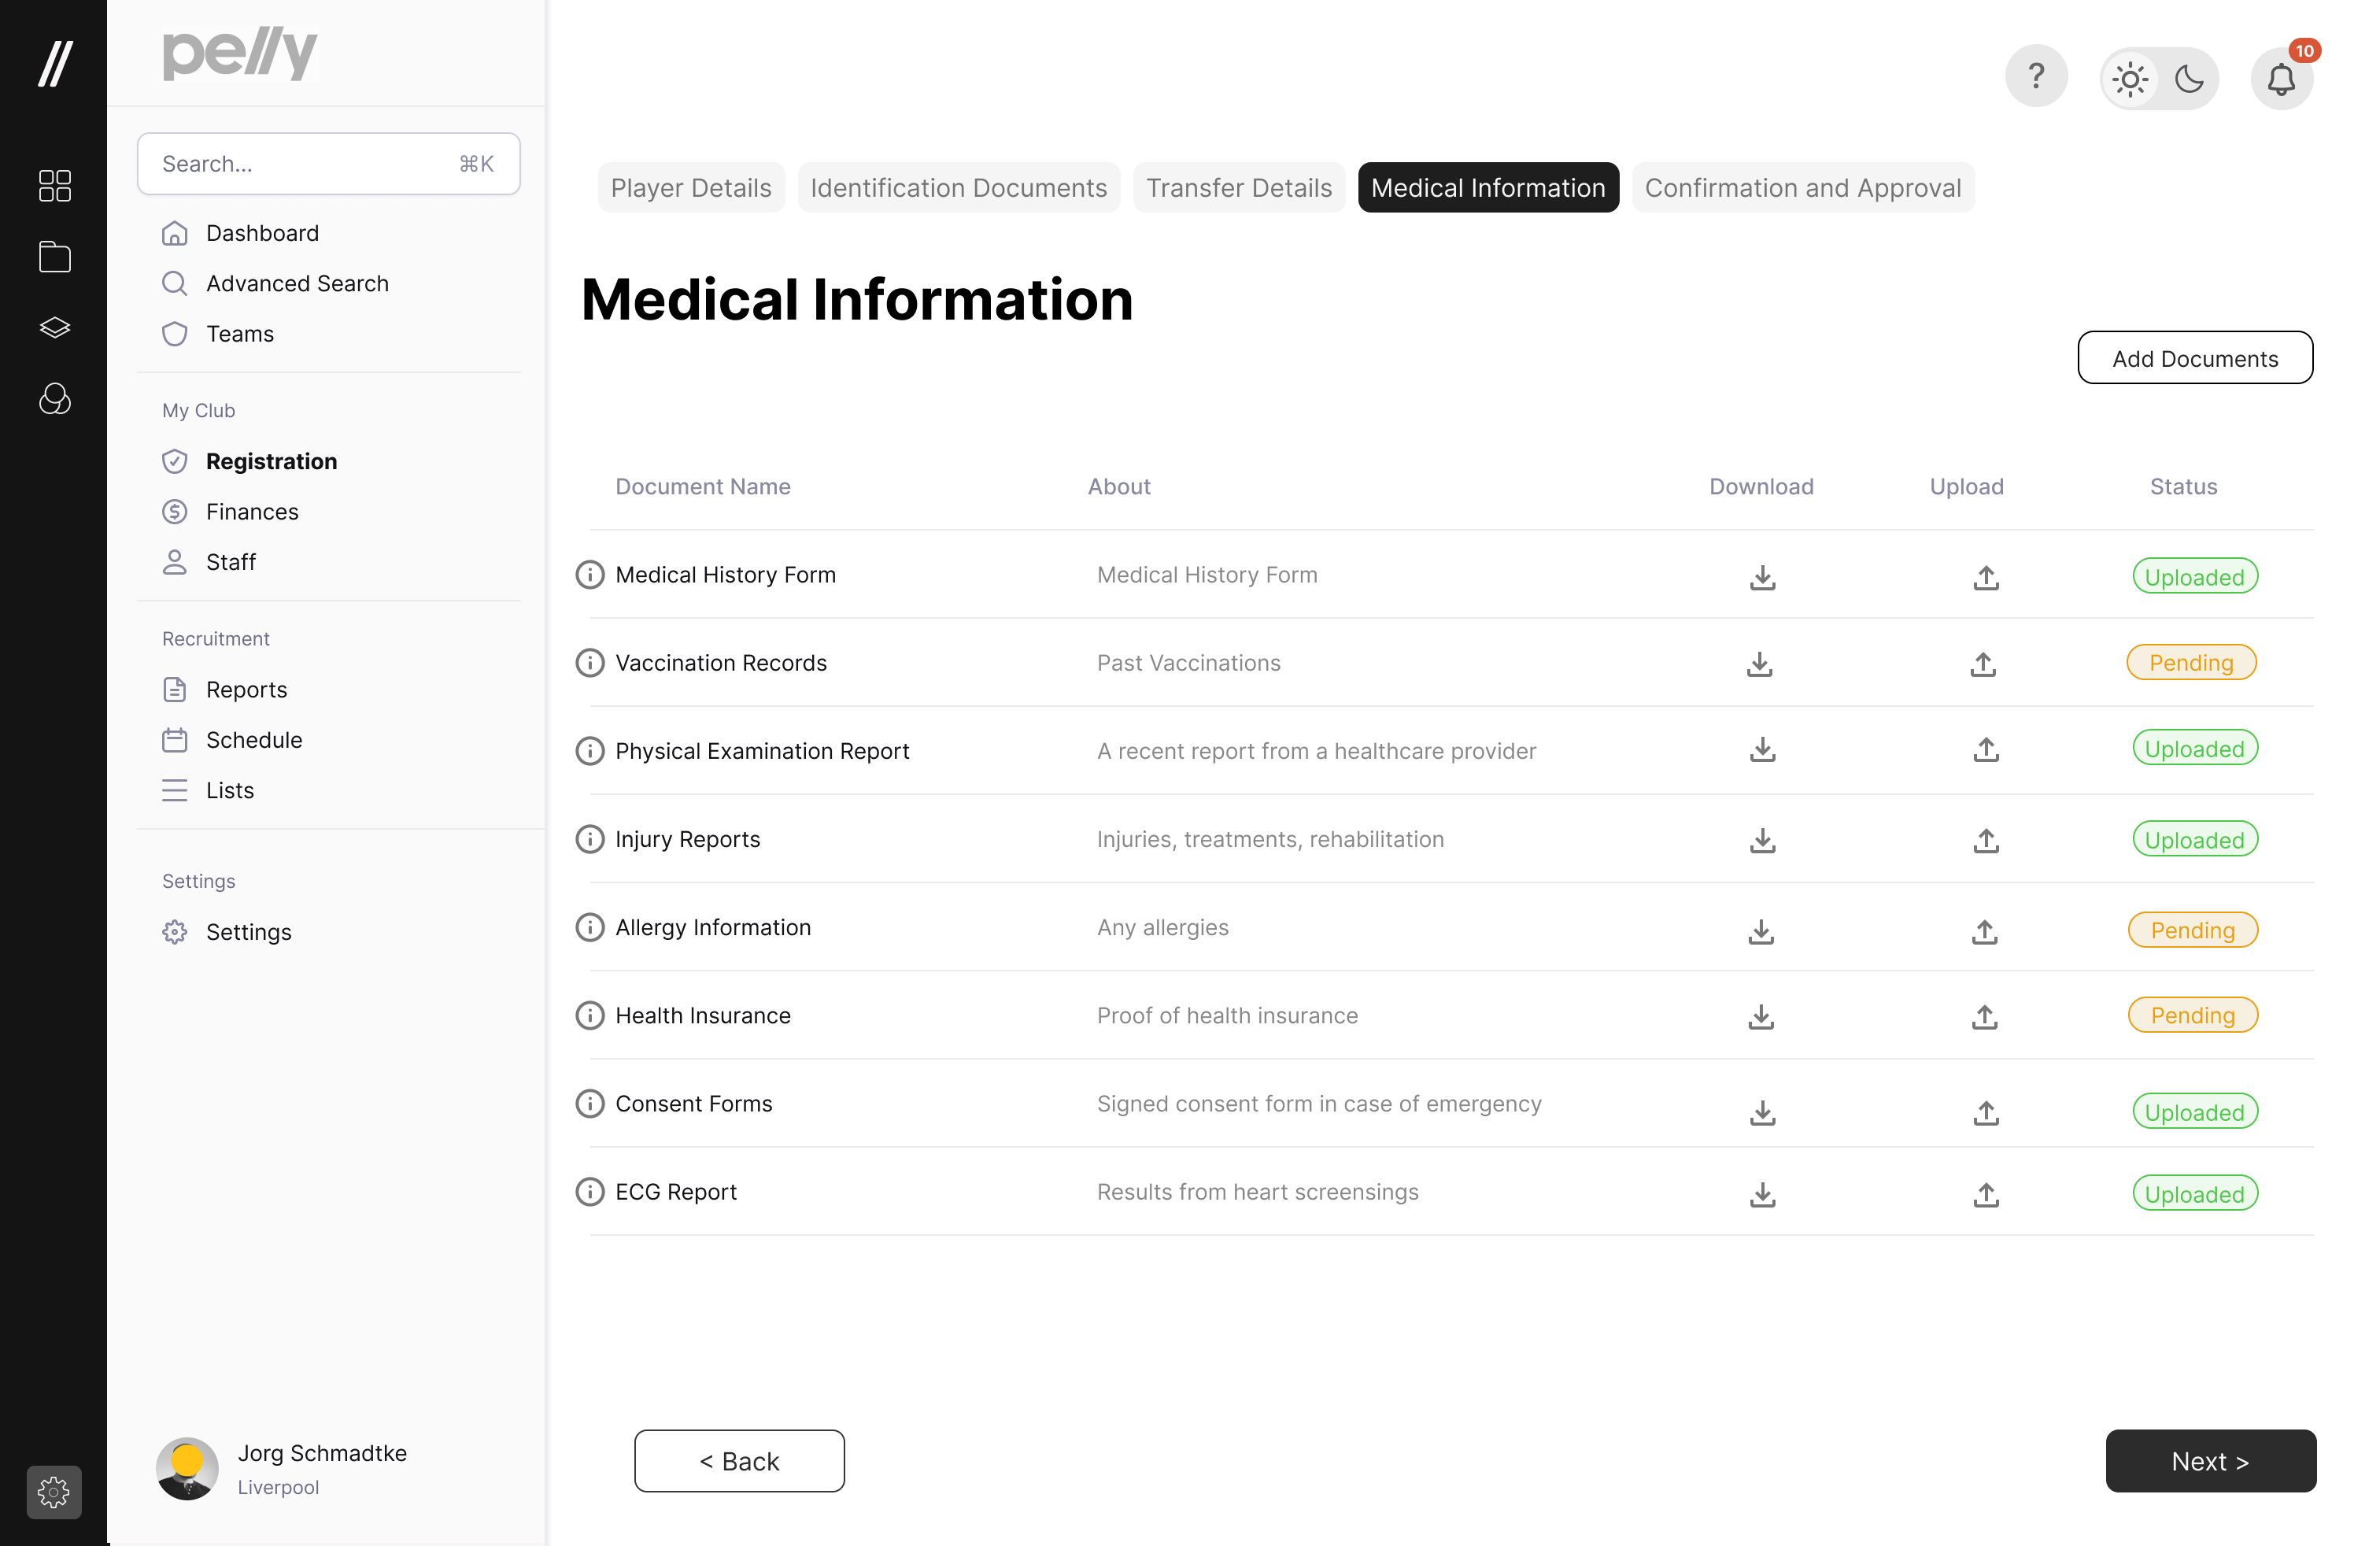The width and height of the screenshot is (2380, 1546).
Task: Click the Back button
Action: pyautogui.click(x=739, y=1461)
